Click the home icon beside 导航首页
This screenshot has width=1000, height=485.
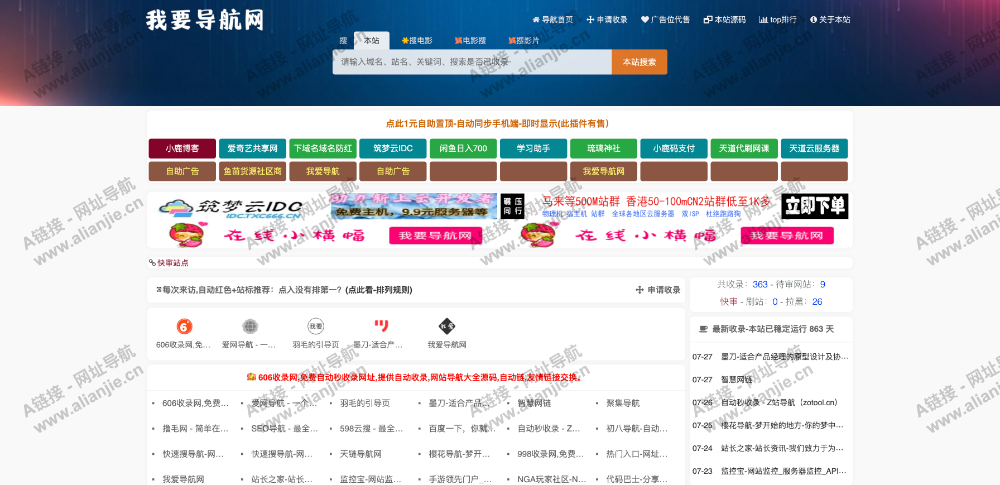536,20
